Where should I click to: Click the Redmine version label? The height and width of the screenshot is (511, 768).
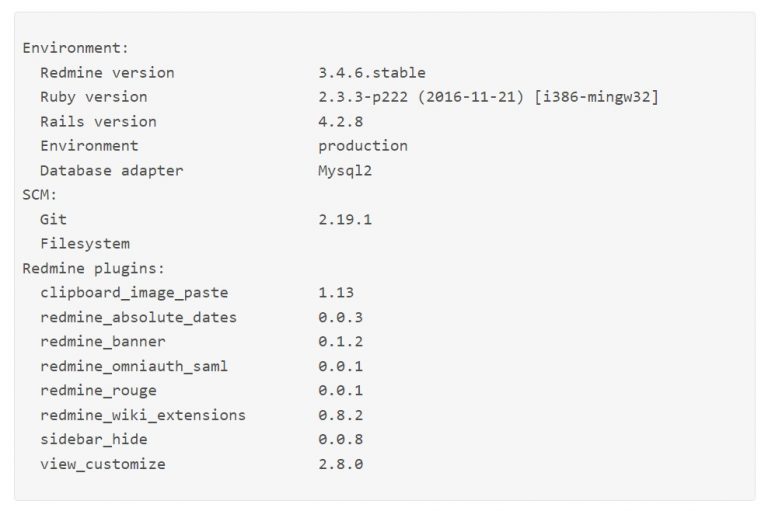pyautogui.click(x=107, y=73)
